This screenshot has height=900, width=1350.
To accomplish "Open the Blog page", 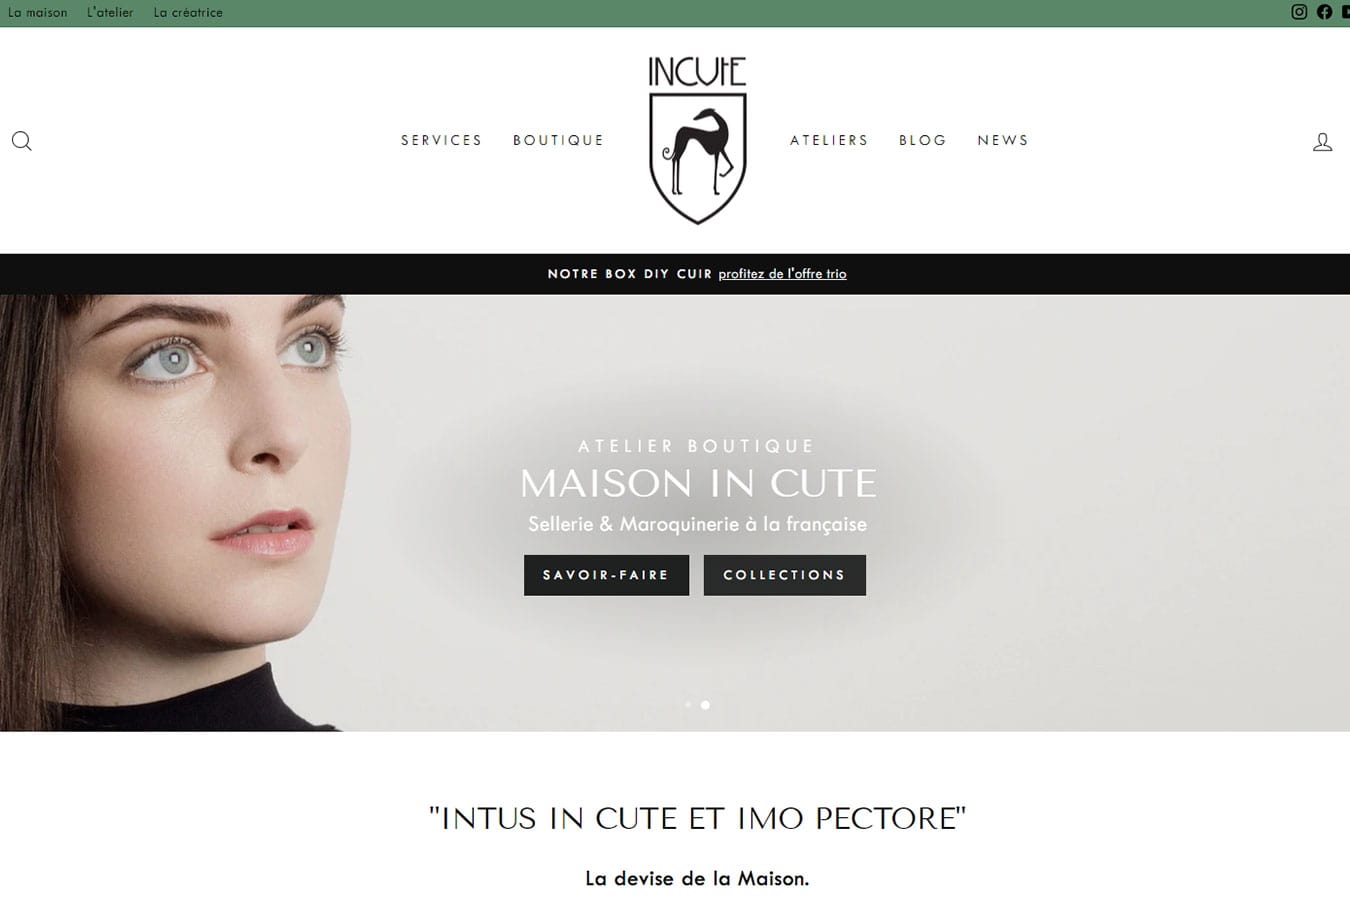I will (922, 140).
